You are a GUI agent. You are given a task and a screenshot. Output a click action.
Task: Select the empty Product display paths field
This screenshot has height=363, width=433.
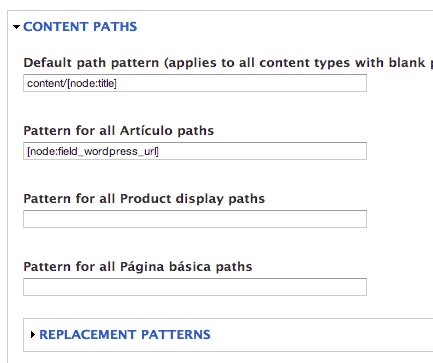tap(195, 219)
